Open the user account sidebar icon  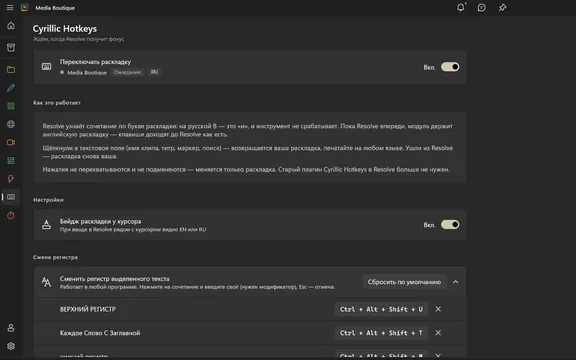tap(11, 328)
